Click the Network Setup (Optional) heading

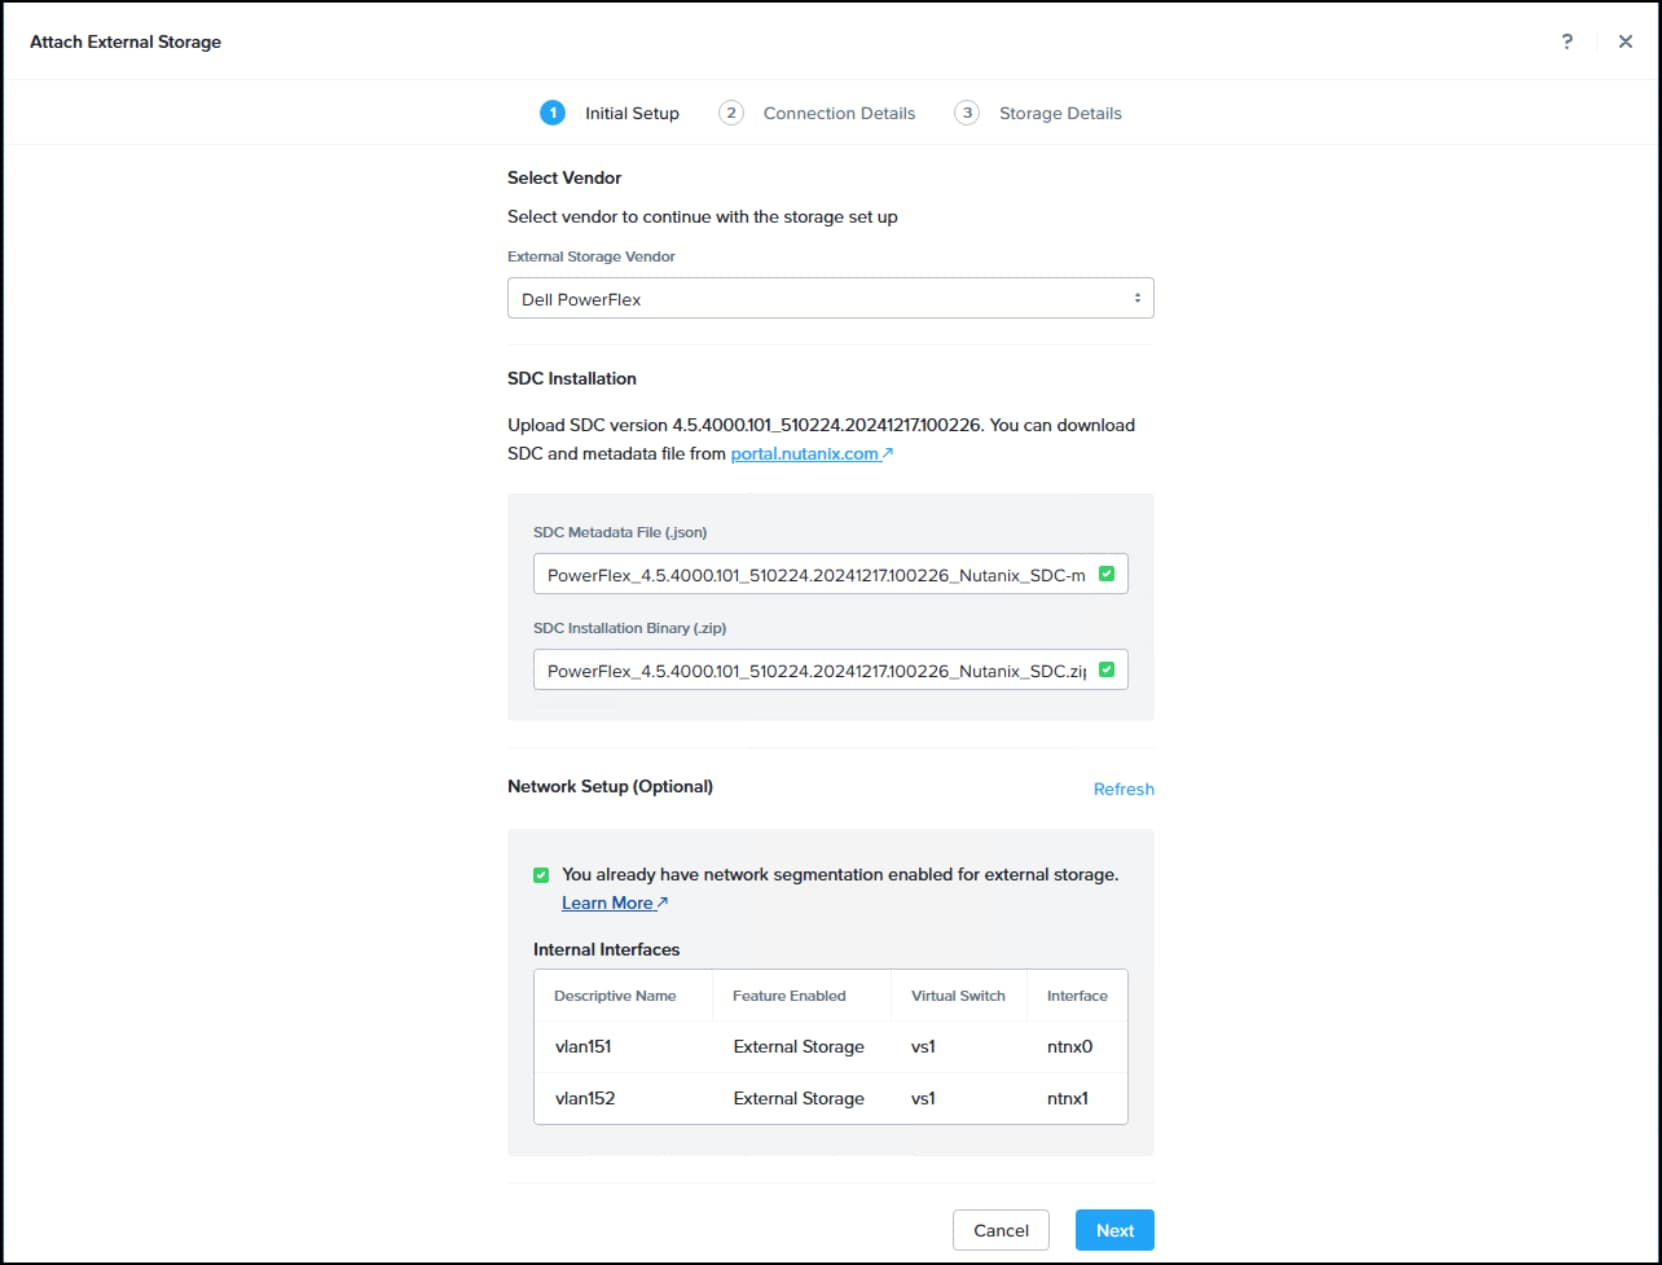click(610, 787)
